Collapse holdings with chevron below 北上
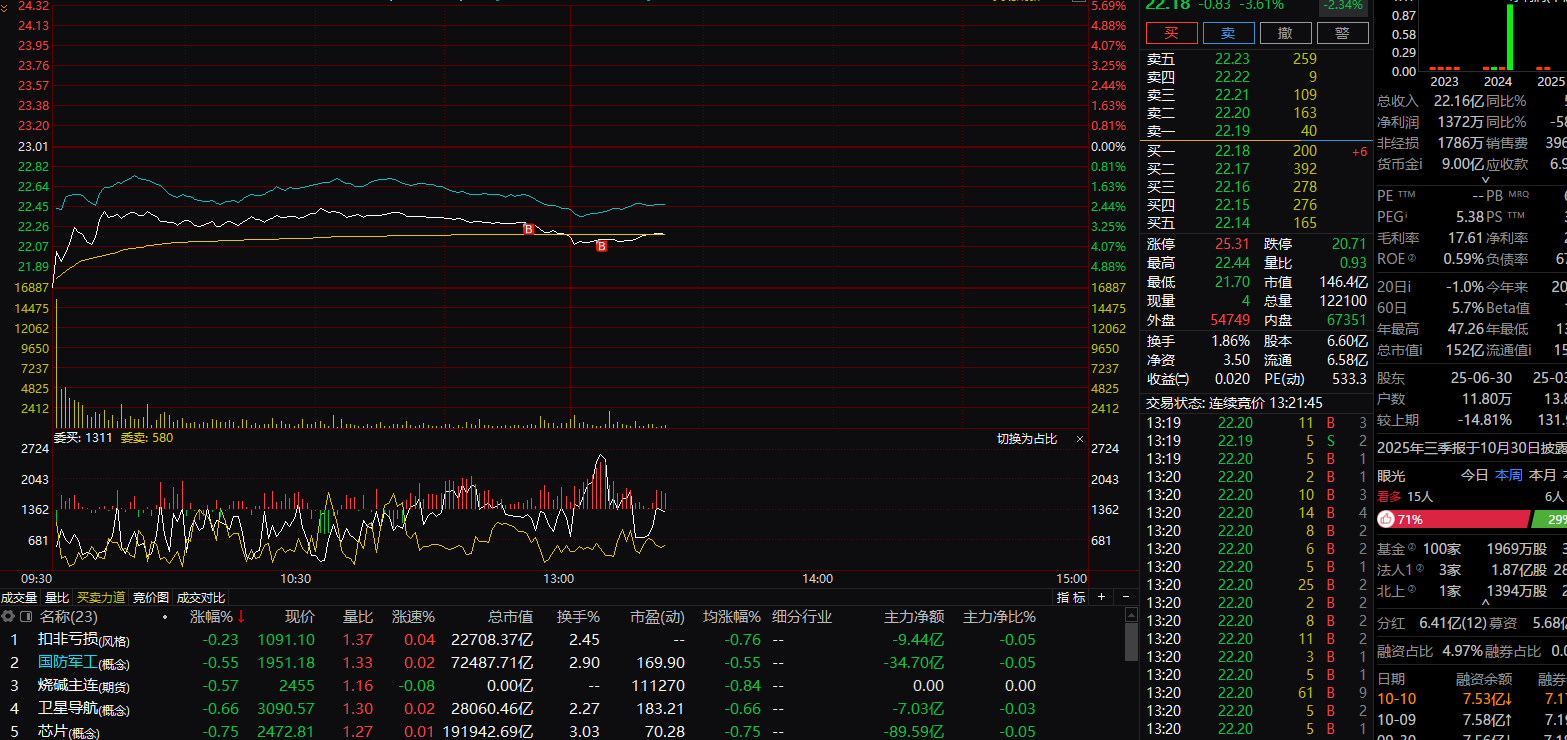Viewport: 1567px width, 740px height. coord(1486,602)
